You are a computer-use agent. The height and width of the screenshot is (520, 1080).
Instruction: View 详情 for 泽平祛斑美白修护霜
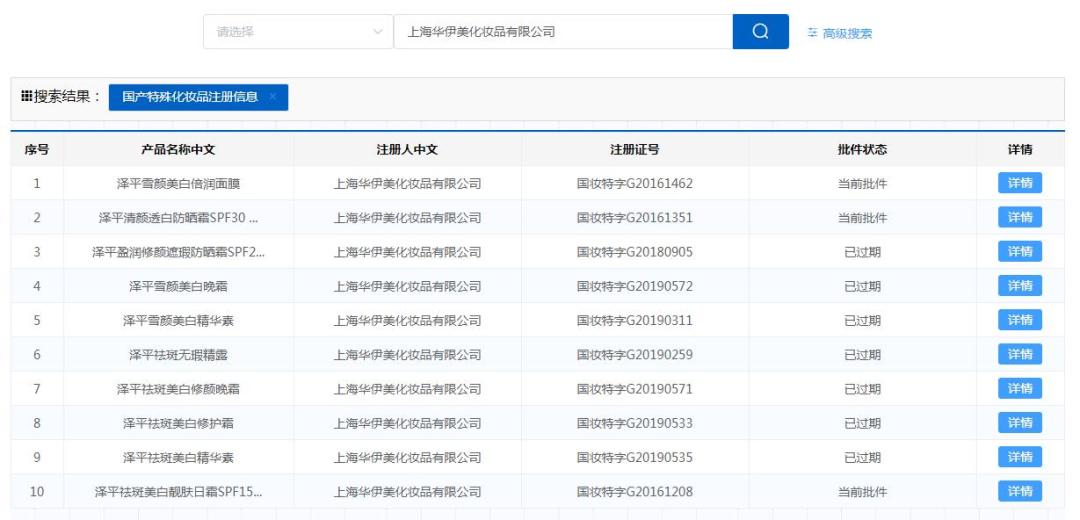[1020, 423]
